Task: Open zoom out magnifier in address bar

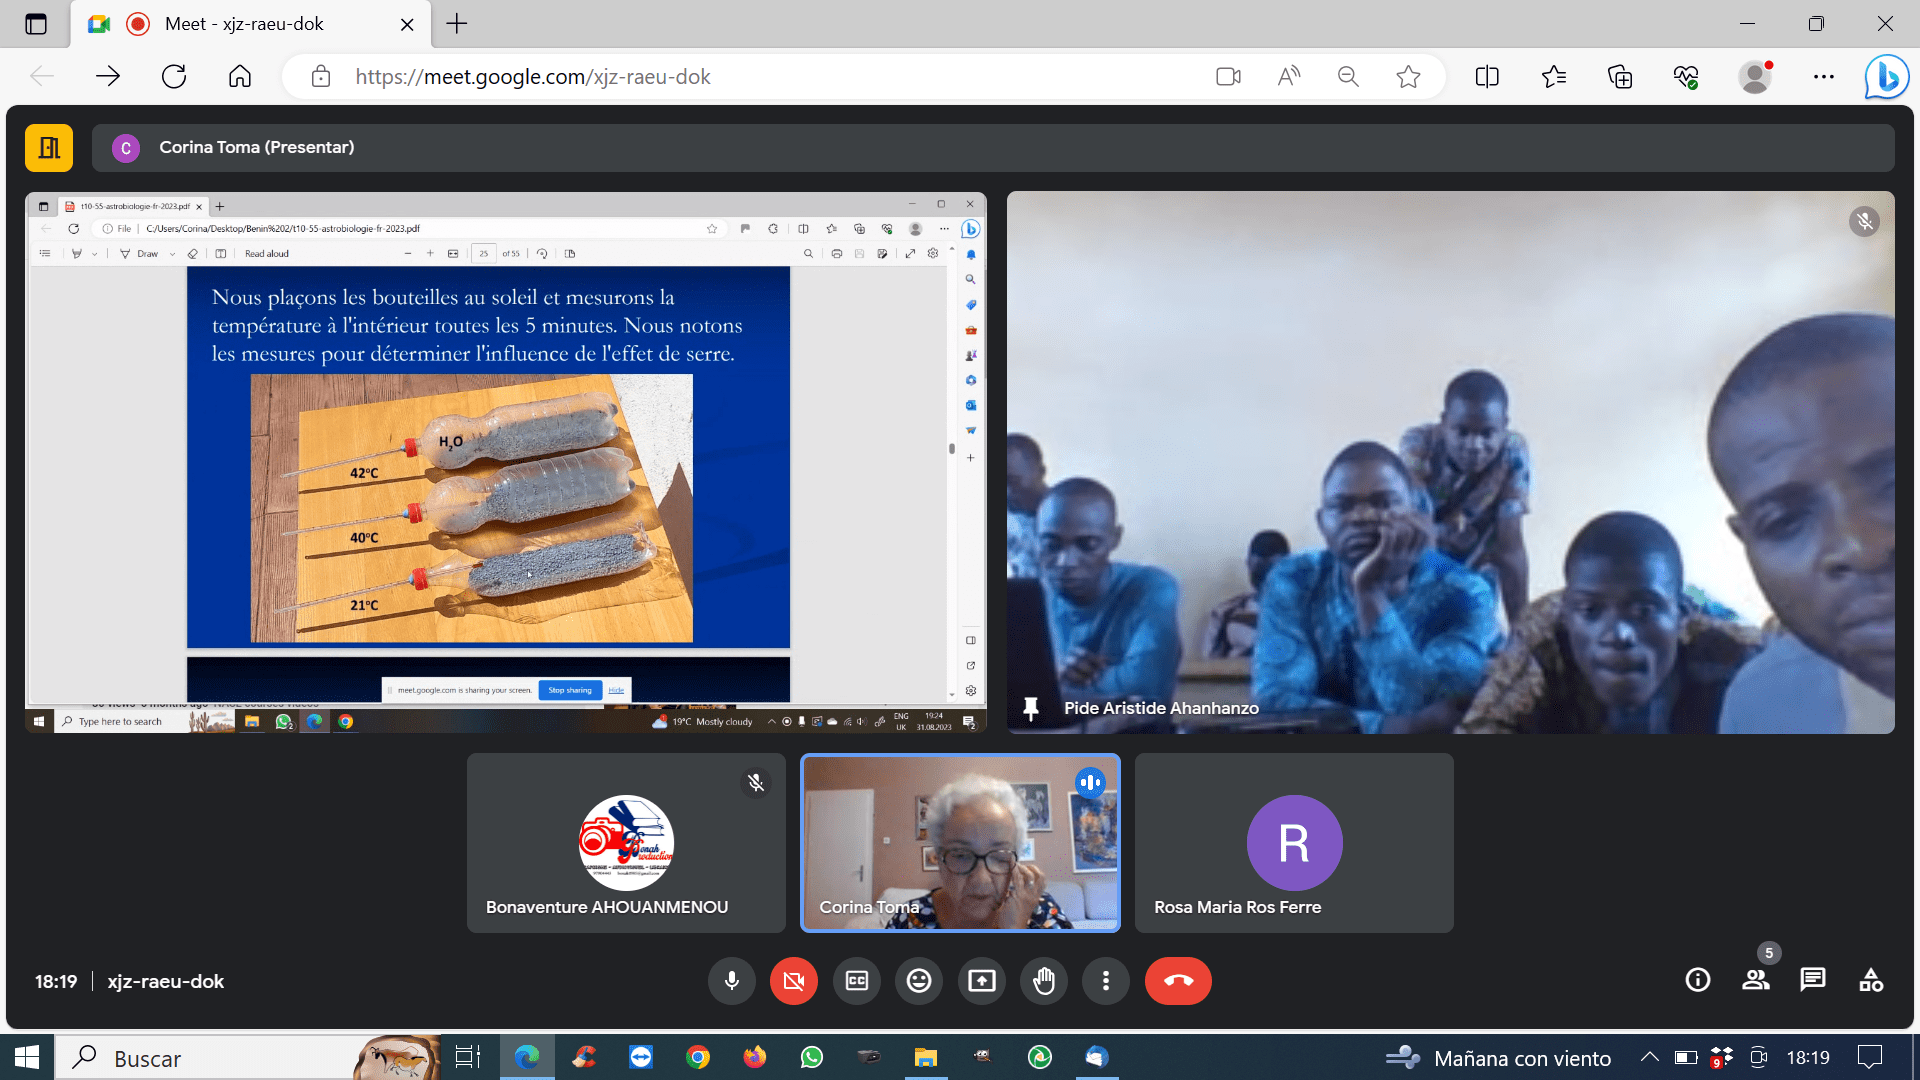Action: coord(1348,77)
